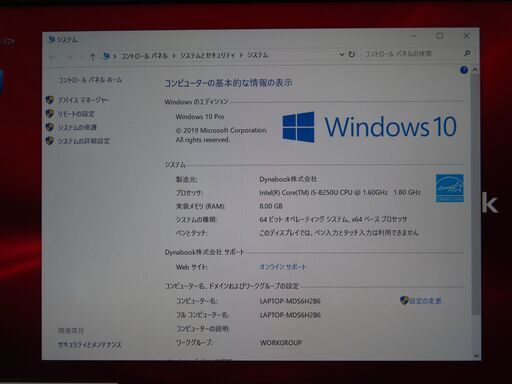Open システムの詳細設定 link
512x384 pixels.
(84, 141)
